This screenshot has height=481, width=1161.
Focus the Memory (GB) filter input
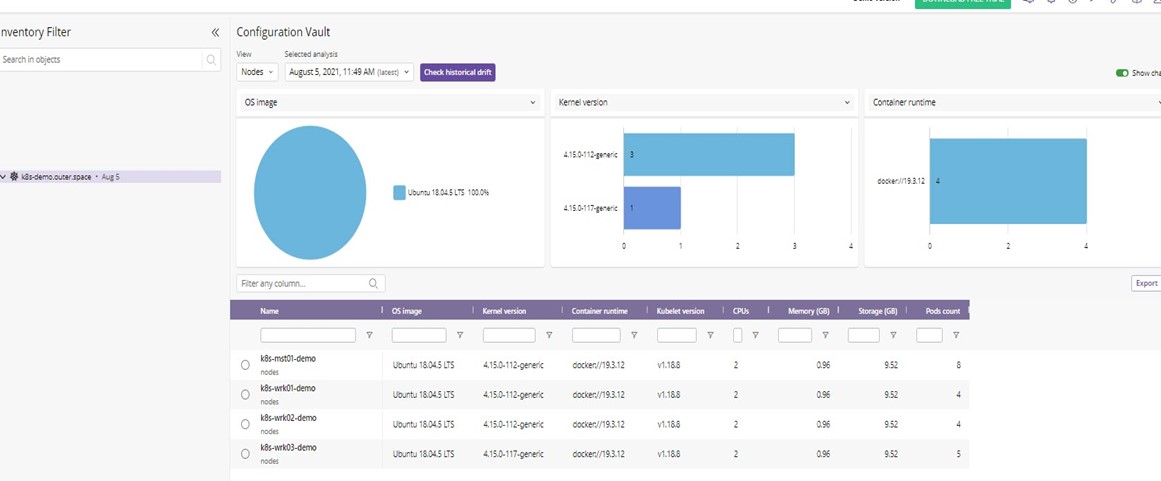(x=795, y=335)
